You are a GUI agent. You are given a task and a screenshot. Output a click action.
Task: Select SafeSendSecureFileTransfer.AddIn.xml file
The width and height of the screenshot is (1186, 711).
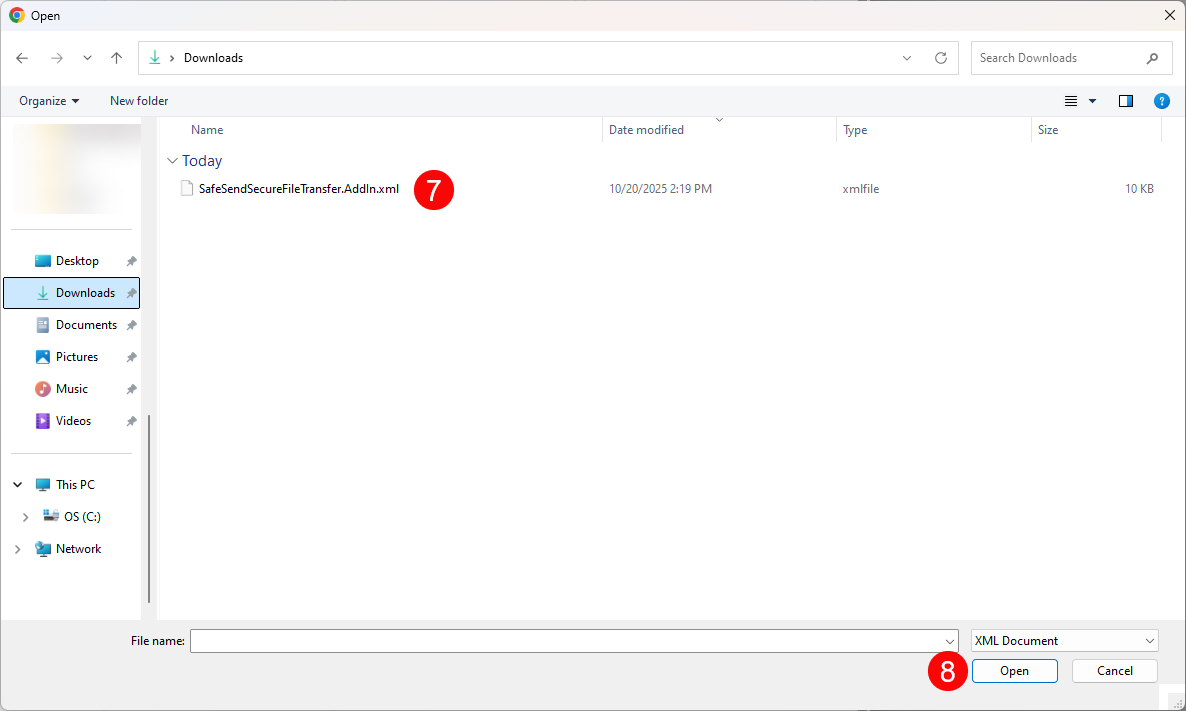[x=298, y=189]
